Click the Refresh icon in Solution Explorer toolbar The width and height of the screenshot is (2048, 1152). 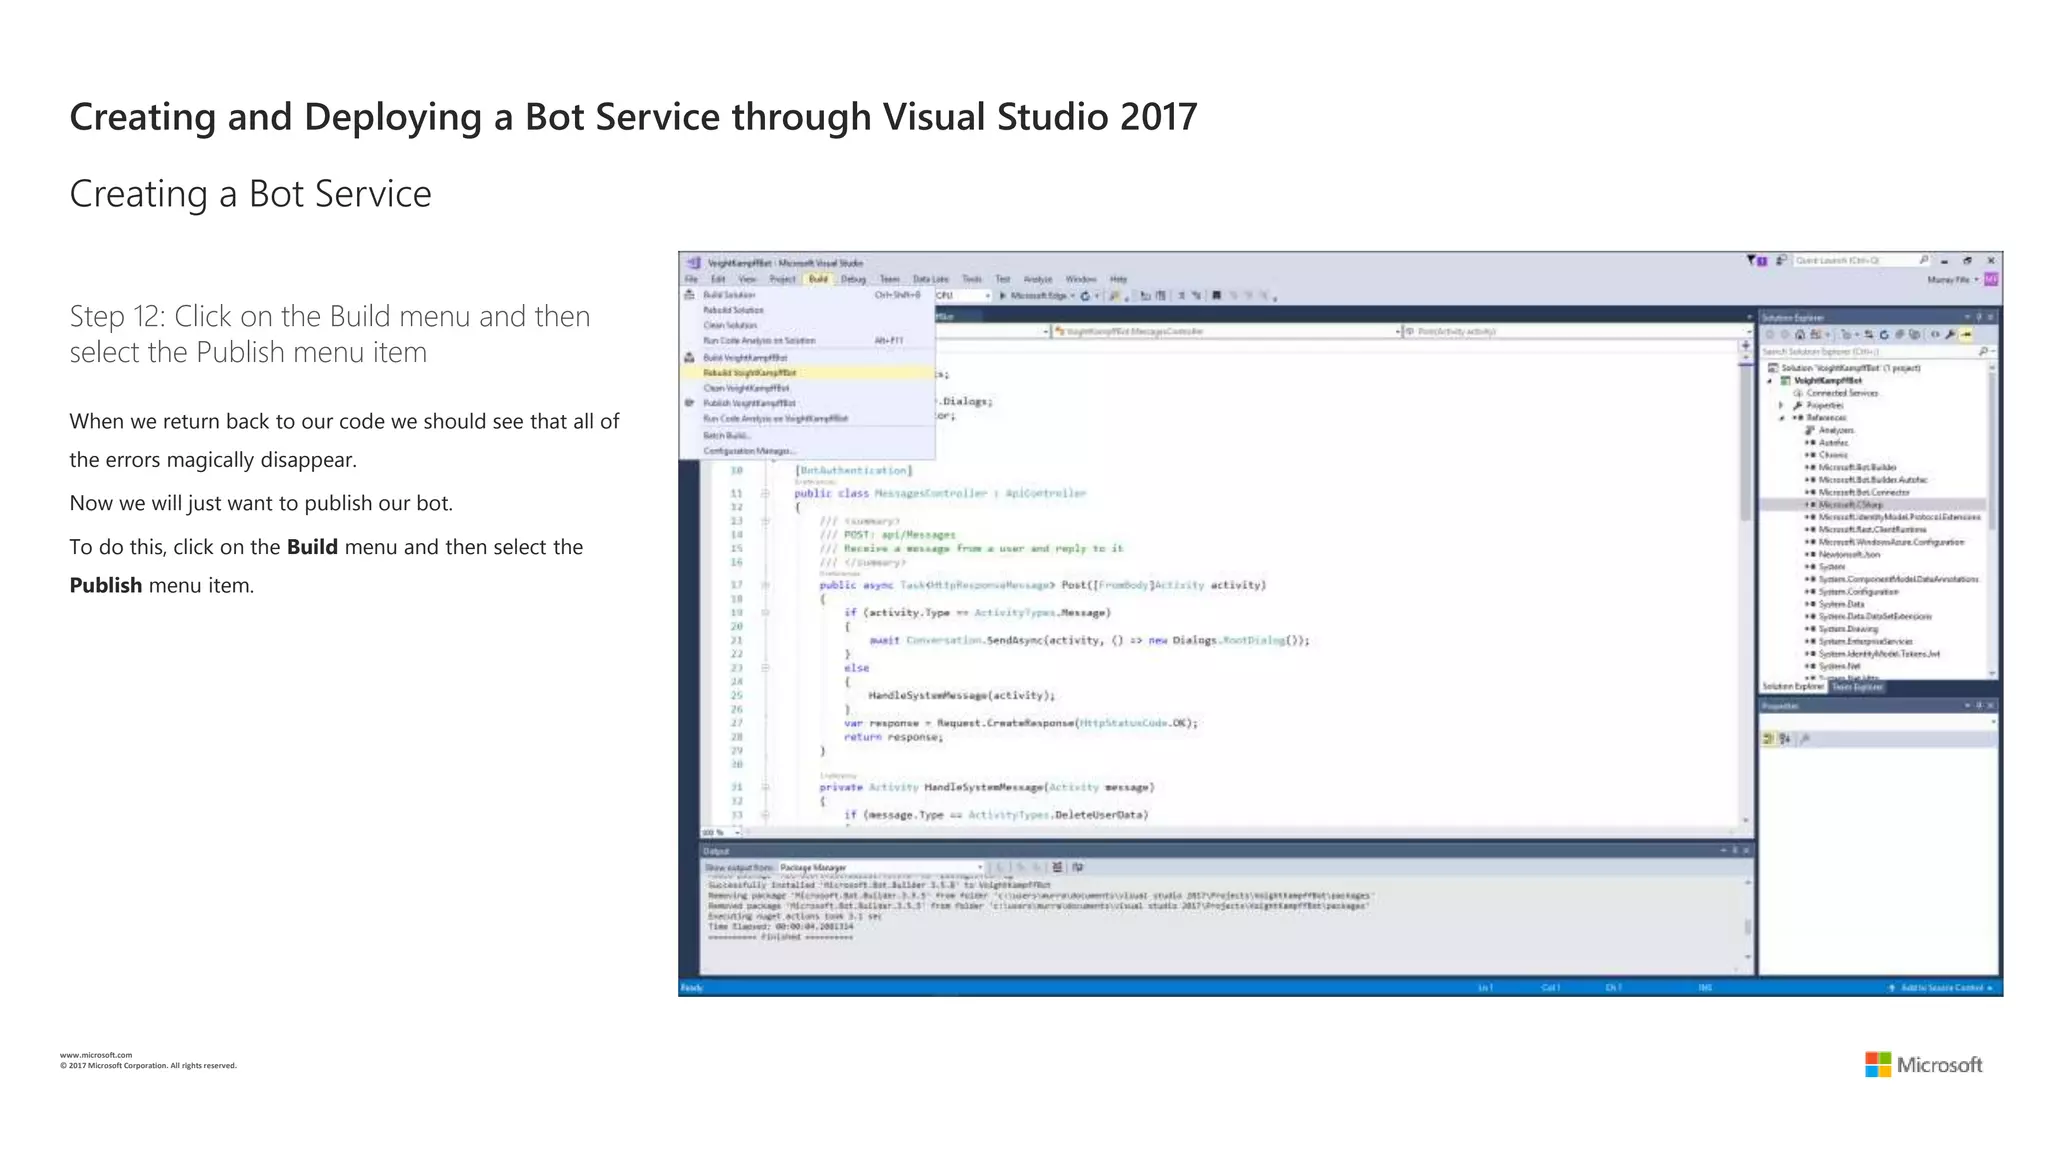[1884, 335]
